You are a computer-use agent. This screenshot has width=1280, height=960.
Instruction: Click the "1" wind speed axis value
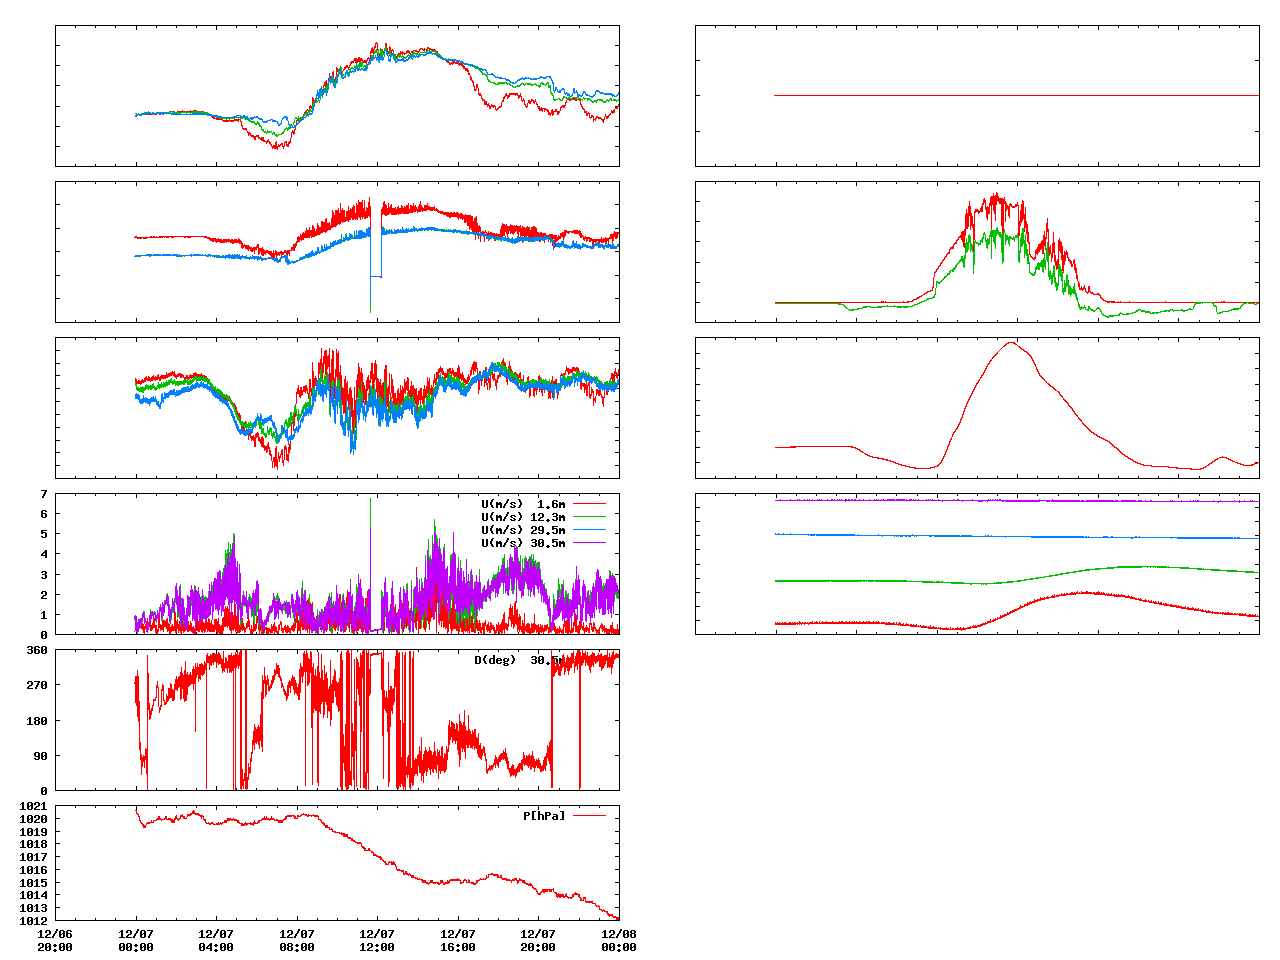(44, 615)
